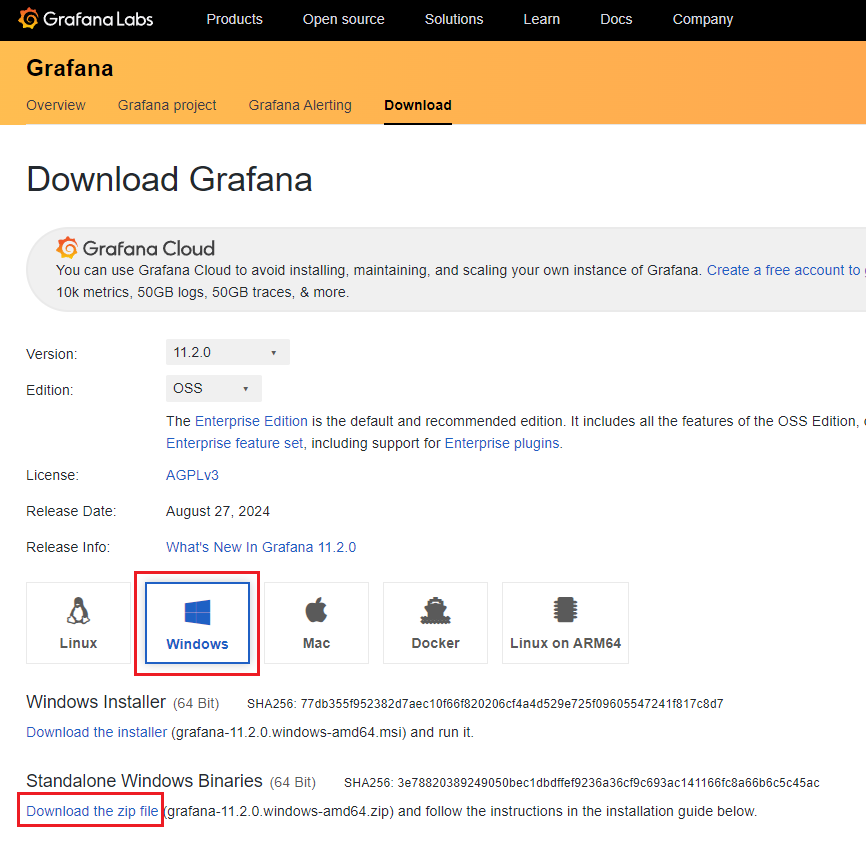866x851 pixels.
Task: Click the grafana-11.2.0.windows-amd64.msi filename text
Action: (x=288, y=732)
